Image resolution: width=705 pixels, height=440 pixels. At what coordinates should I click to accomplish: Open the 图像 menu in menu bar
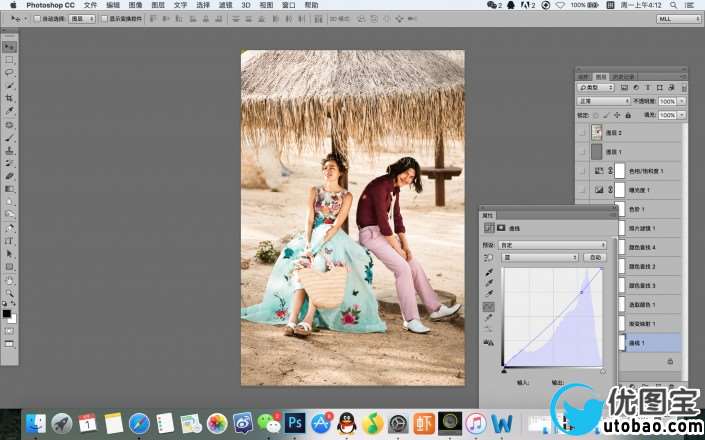pos(135,5)
